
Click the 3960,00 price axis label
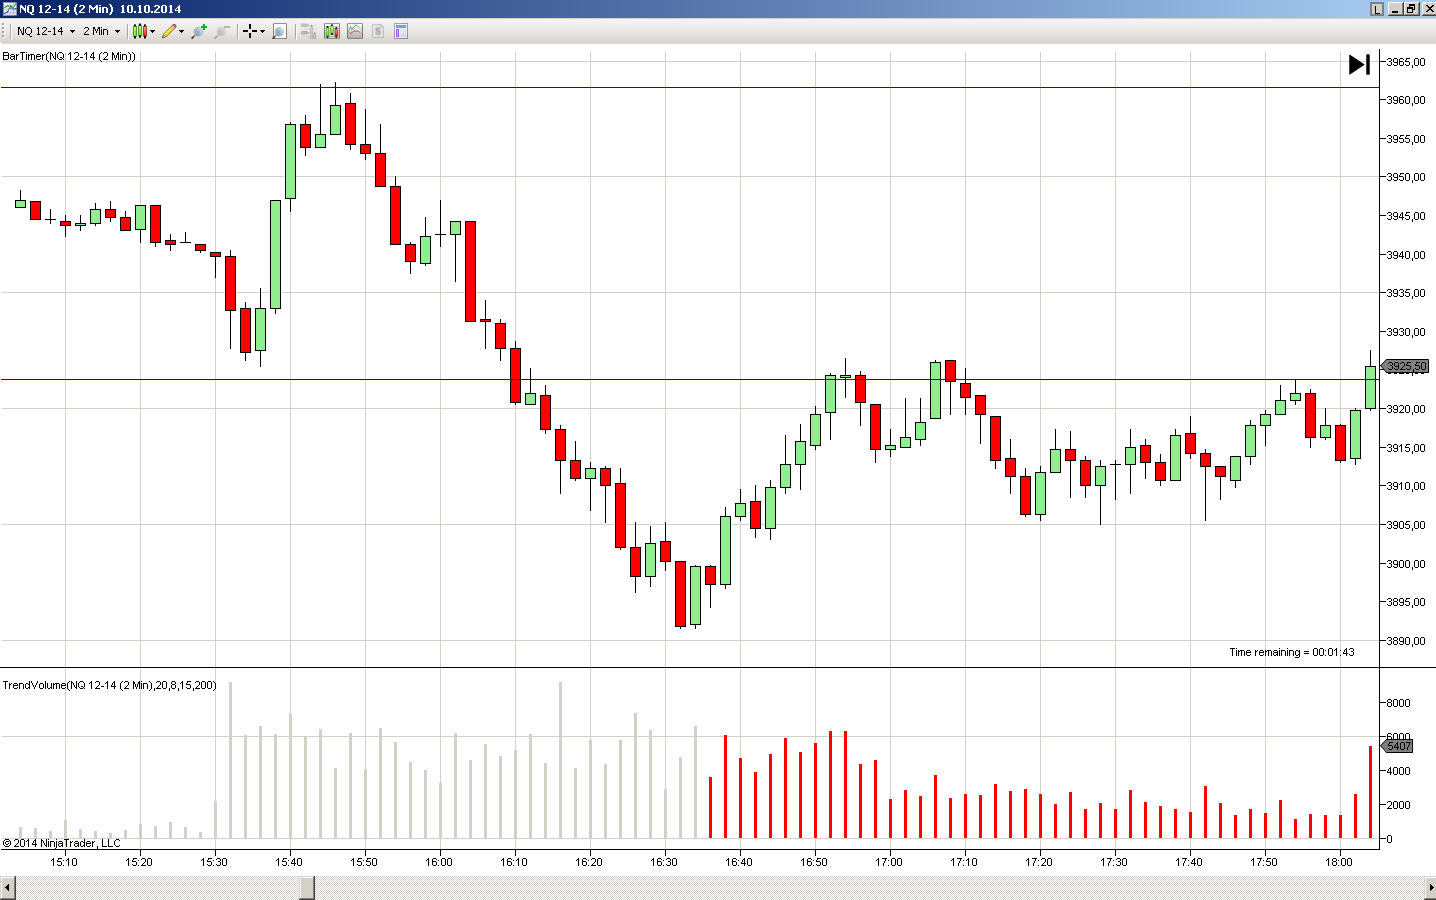[x=1405, y=100]
